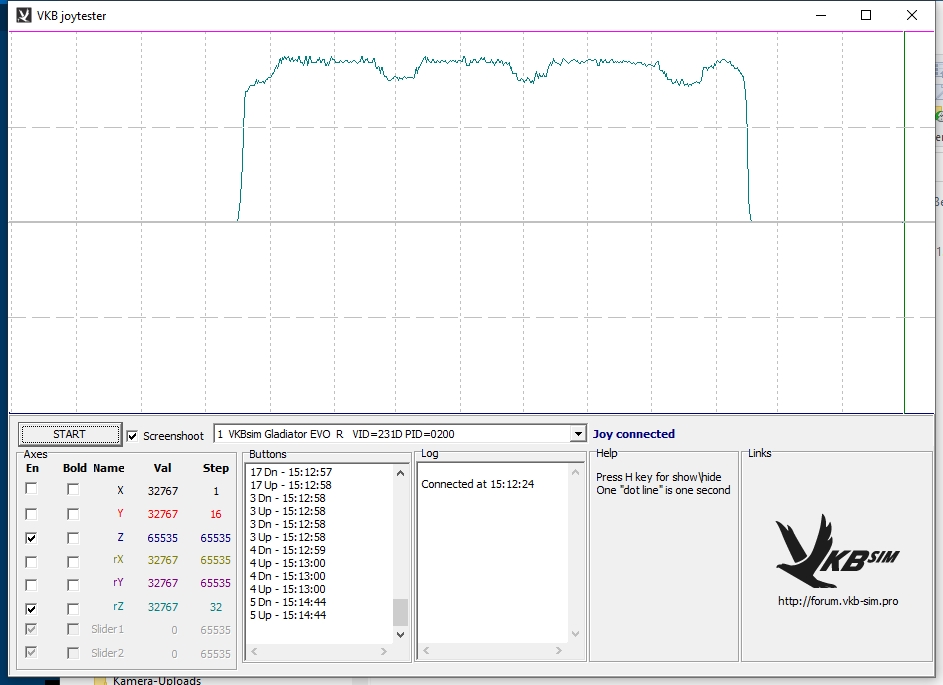Enable the rY axis checkbox
The height and width of the screenshot is (685, 943).
coord(31,585)
